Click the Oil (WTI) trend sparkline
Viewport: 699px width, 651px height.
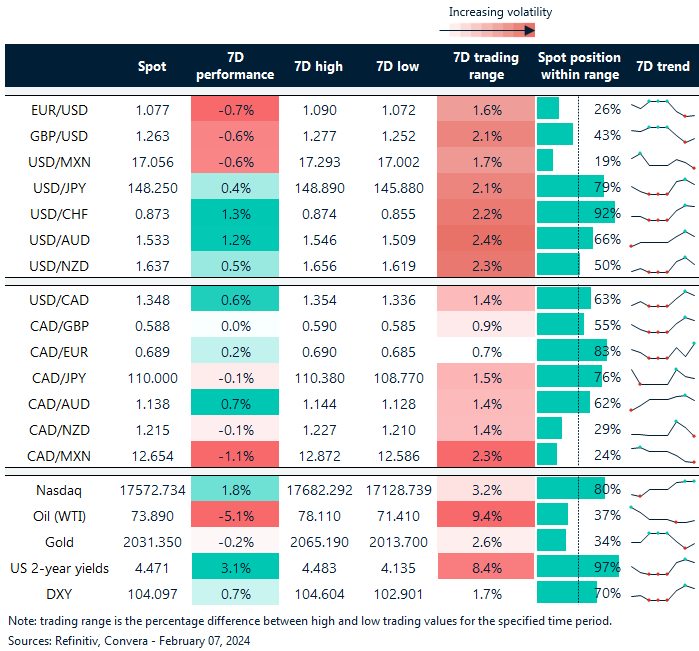click(x=660, y=515)
